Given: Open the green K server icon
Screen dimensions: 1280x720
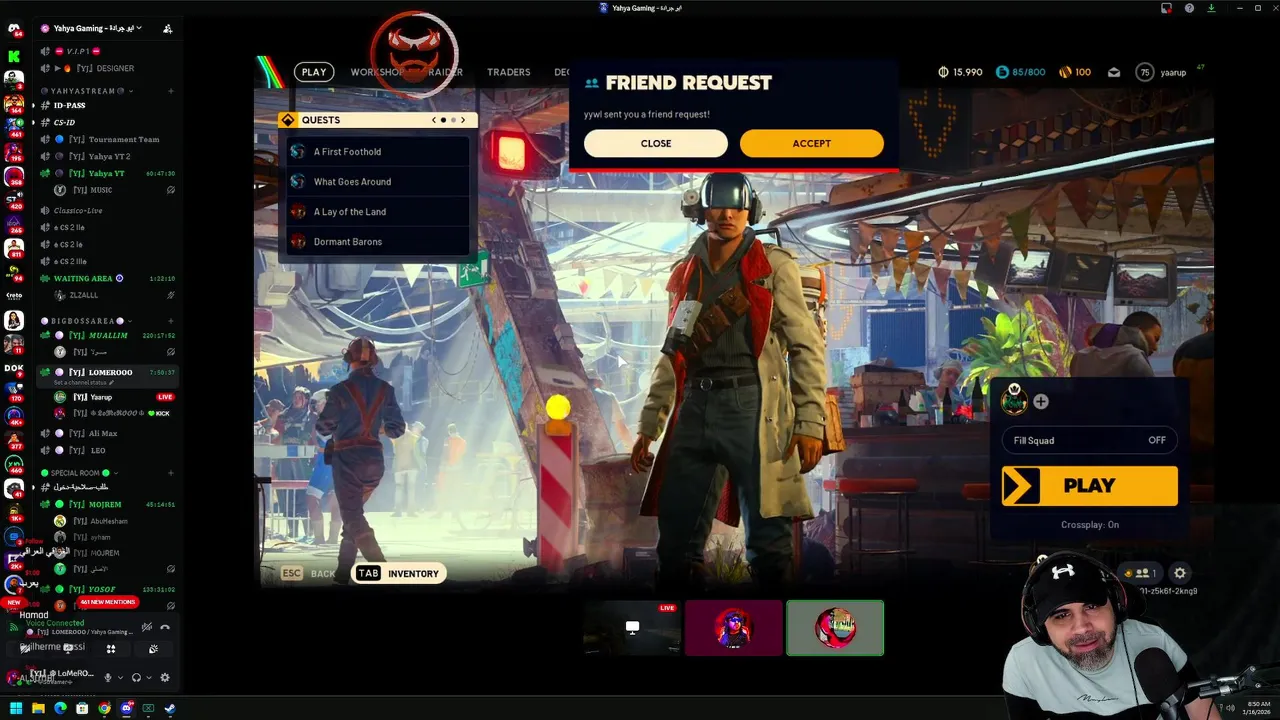Looking at the screenshot, I should point(14,57).
